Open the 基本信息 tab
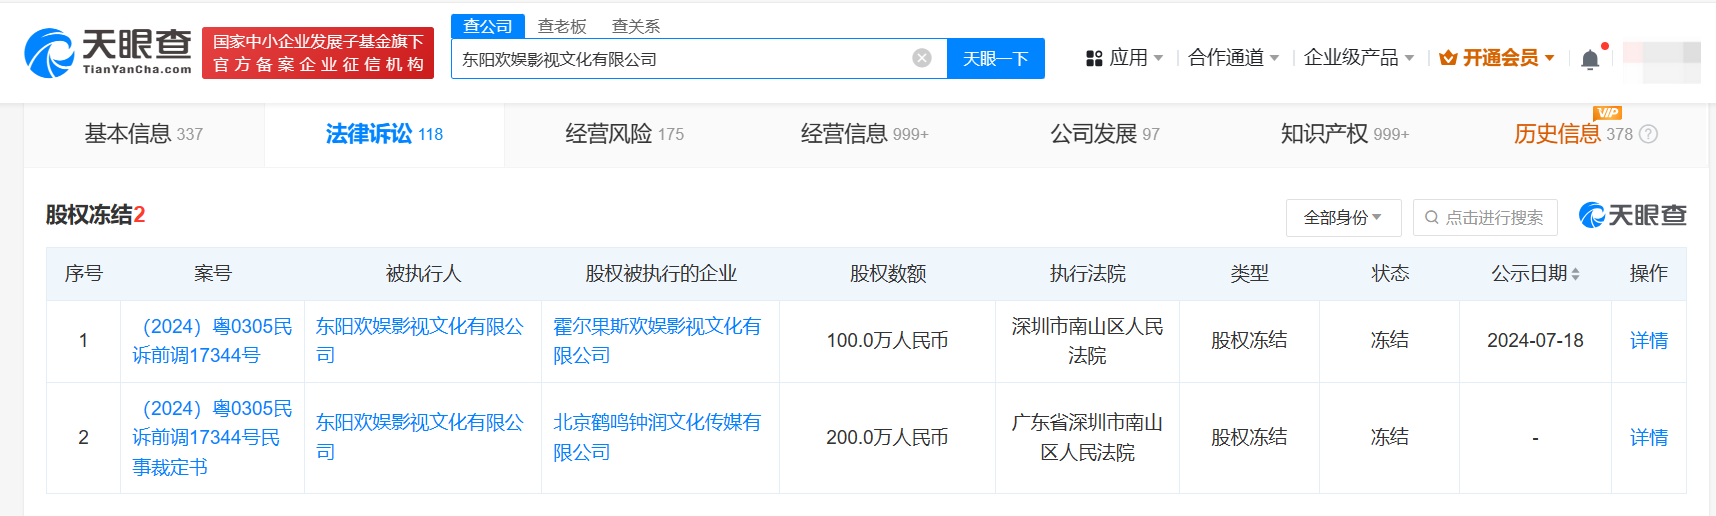Image resolution: width=1716 pixels, height=516 pixels. pos(144,134)
